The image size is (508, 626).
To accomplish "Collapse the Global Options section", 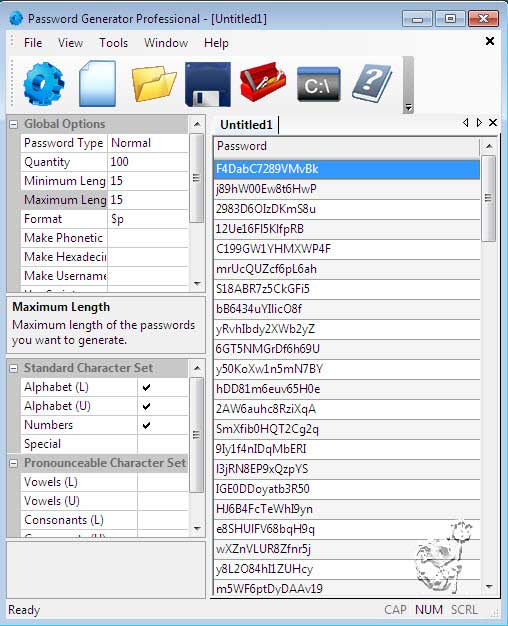I will [x=13, y=124].
